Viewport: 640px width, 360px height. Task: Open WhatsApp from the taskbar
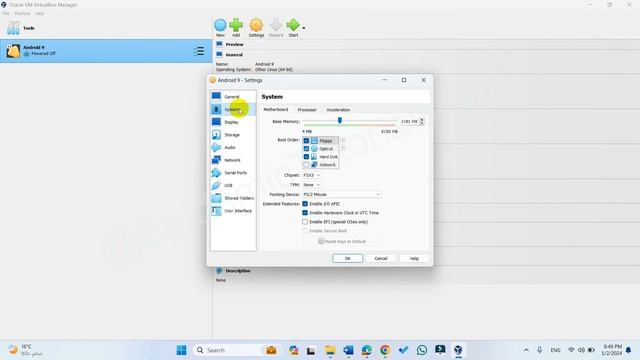pos(422,350)
